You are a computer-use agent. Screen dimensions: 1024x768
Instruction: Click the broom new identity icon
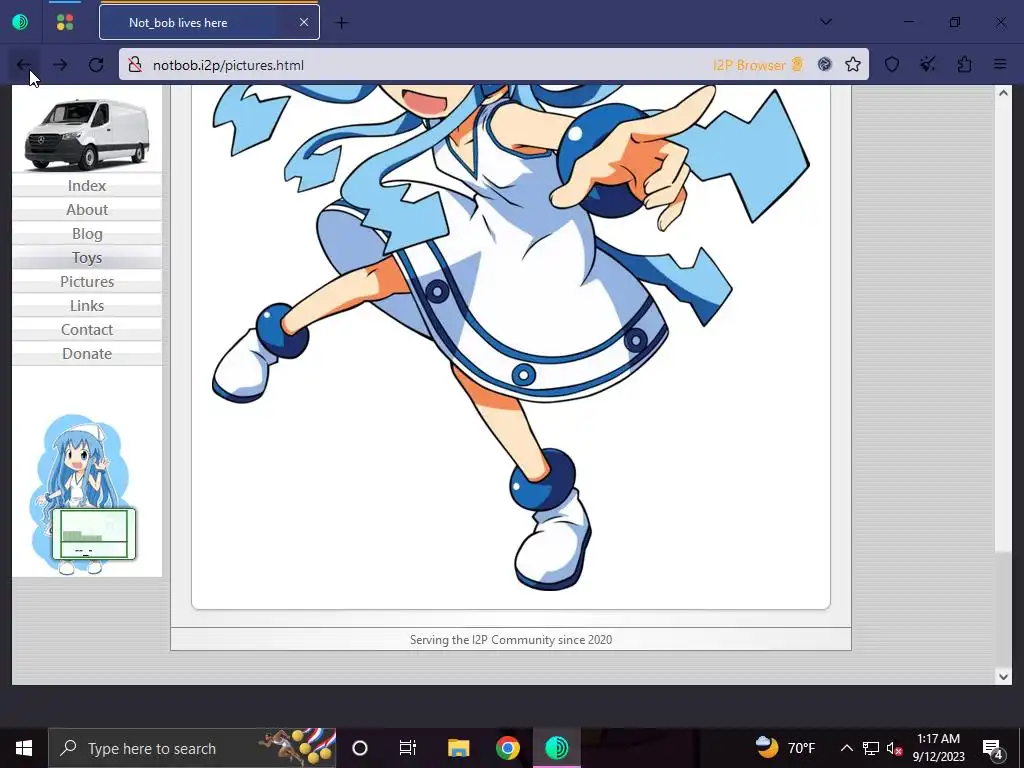point(927,64)
